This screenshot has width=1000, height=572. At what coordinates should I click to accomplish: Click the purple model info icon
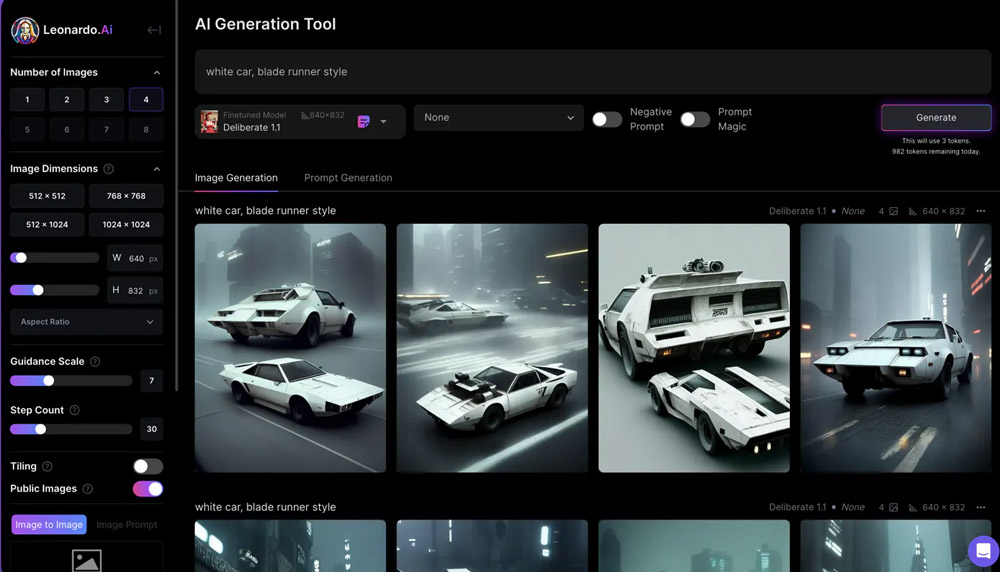(x=364, y=121)
